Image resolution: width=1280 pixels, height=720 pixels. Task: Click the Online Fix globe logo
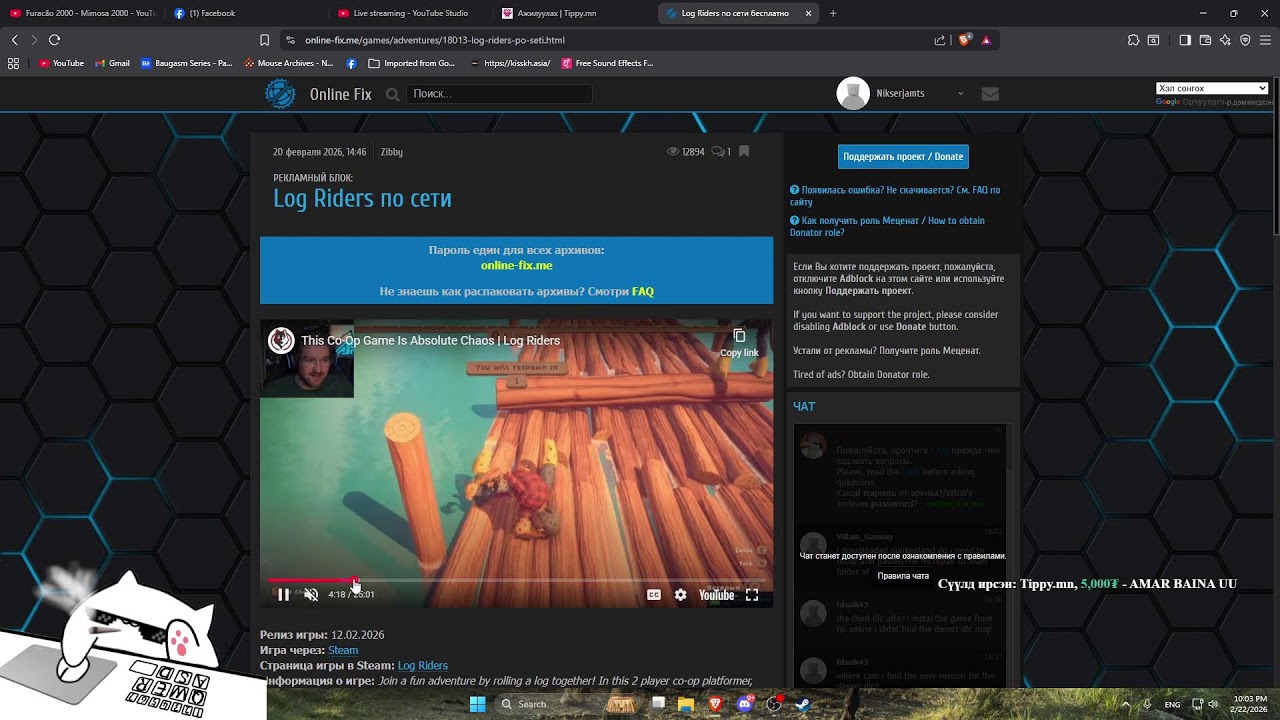click(x=280, y=94)
